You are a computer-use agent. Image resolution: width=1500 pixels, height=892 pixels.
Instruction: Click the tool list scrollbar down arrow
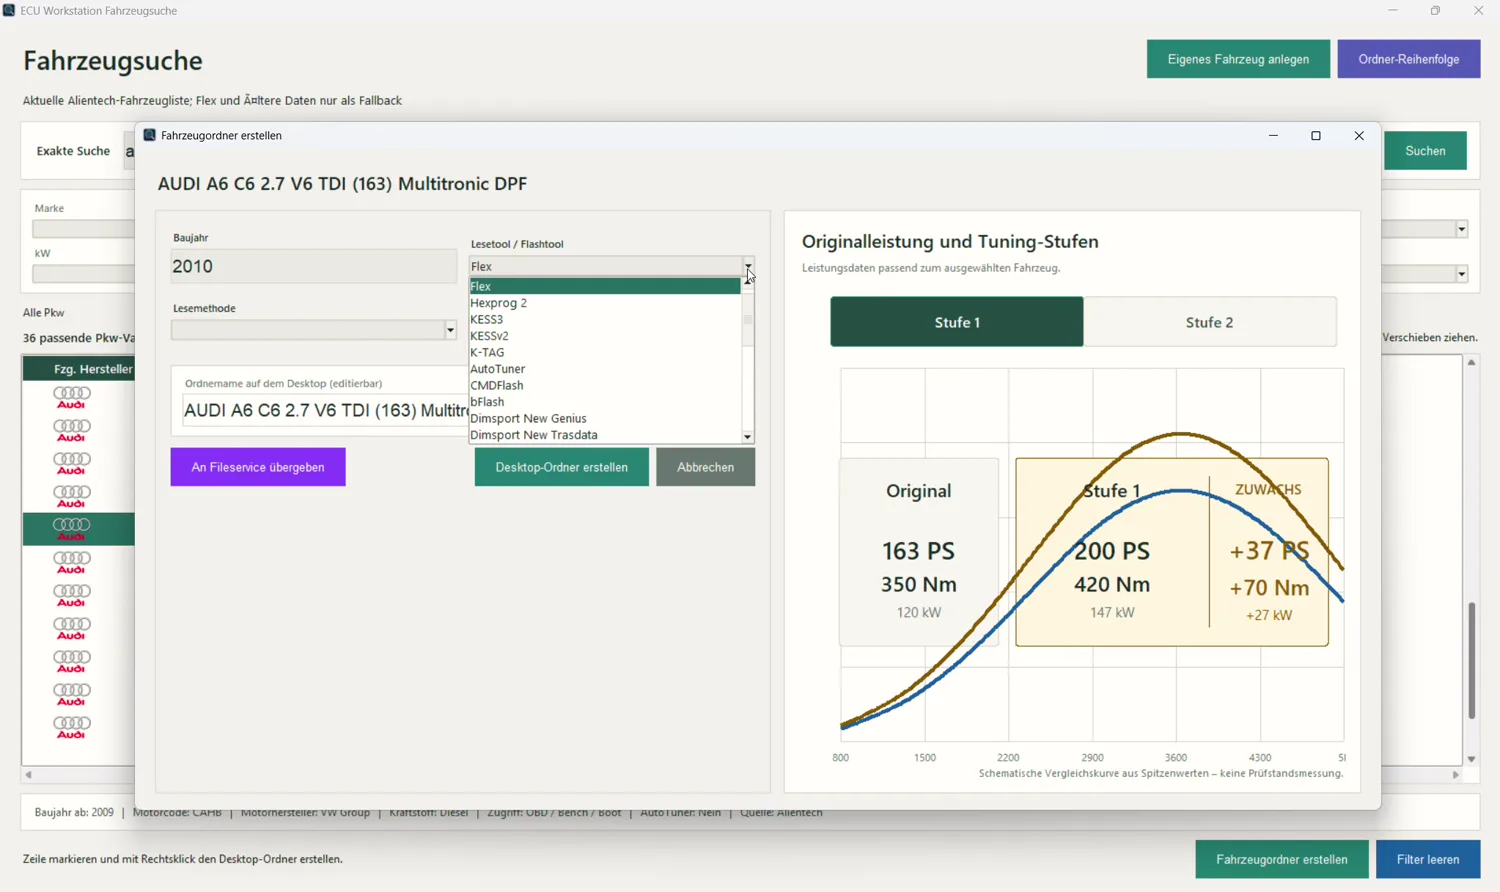click(x=747, y=437)
